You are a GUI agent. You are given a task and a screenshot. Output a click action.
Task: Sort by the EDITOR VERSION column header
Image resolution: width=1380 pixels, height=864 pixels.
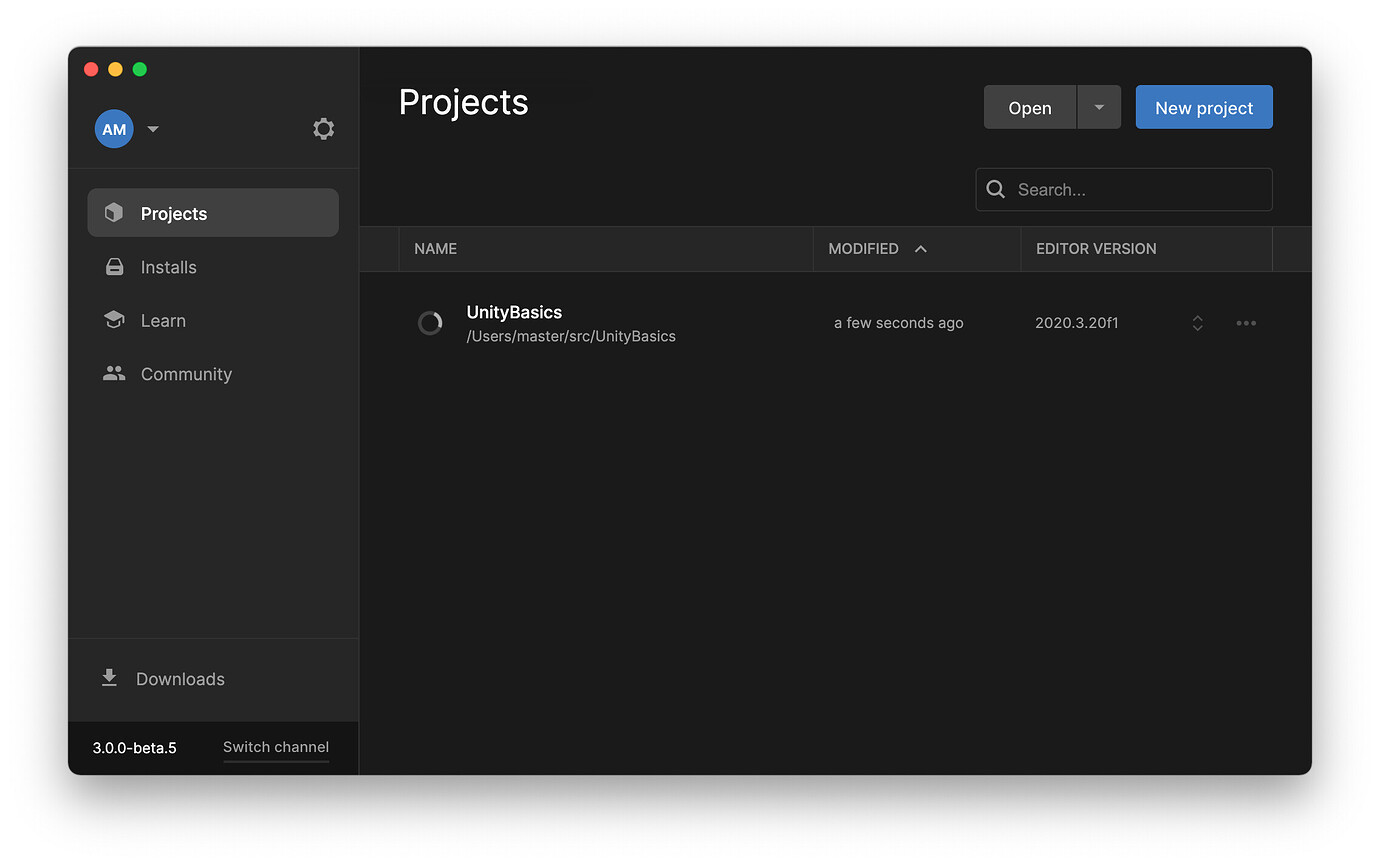[x=1096, y=248]
